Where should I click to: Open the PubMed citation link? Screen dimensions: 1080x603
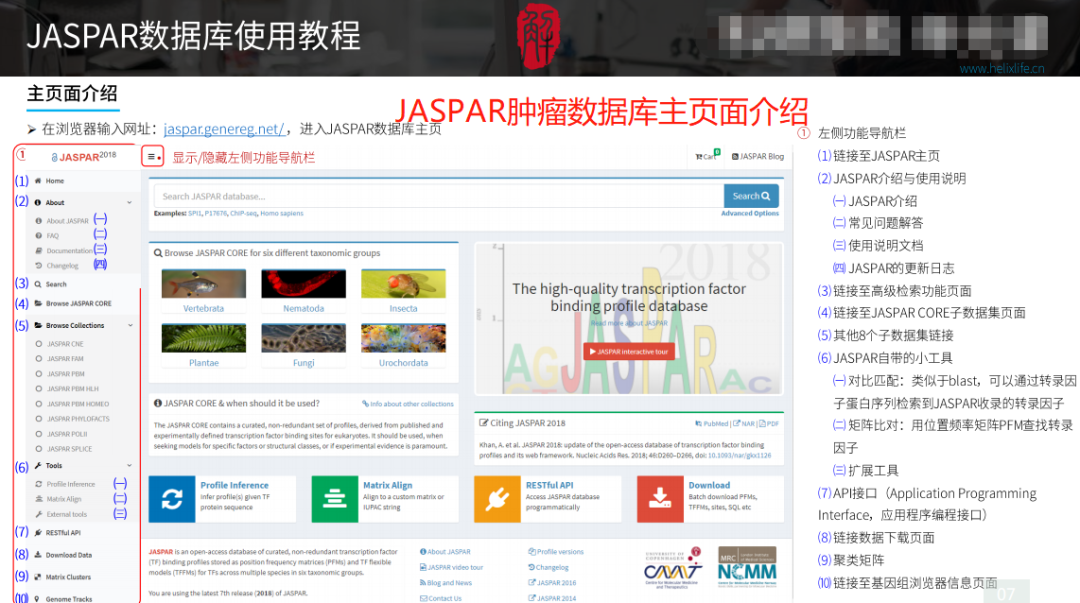(712, 424)
